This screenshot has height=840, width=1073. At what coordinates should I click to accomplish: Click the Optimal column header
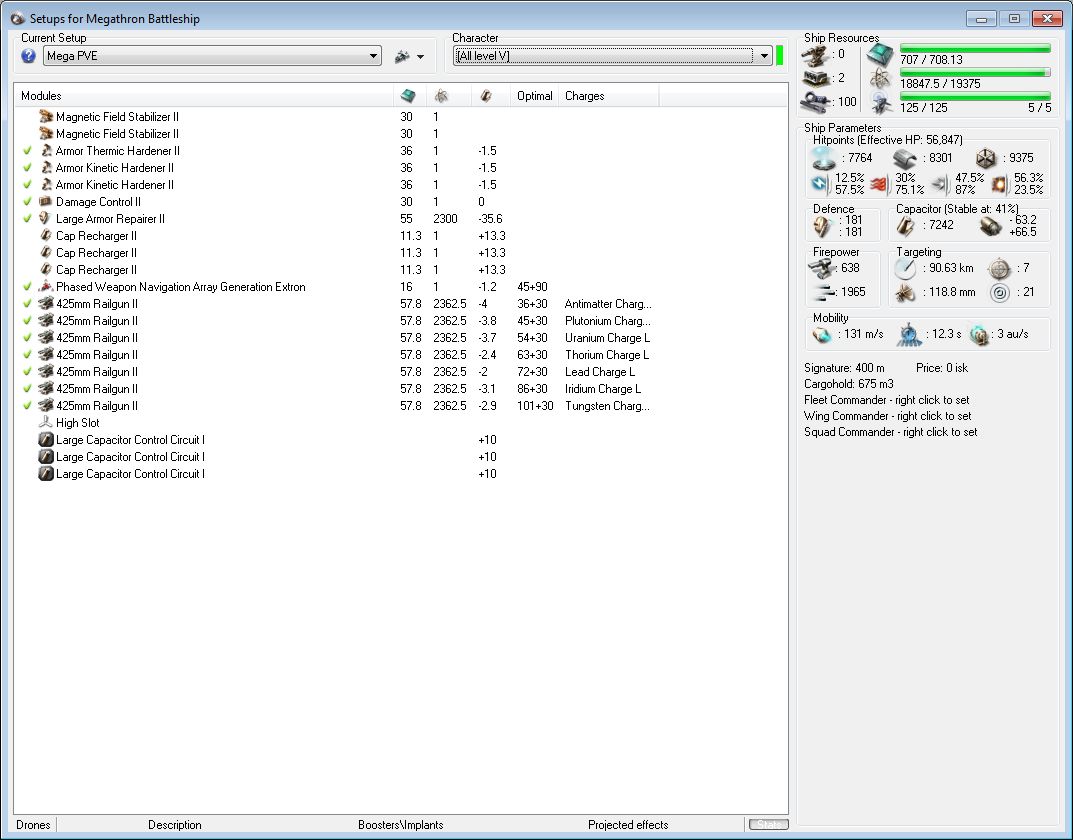click(x=534, y=96)
